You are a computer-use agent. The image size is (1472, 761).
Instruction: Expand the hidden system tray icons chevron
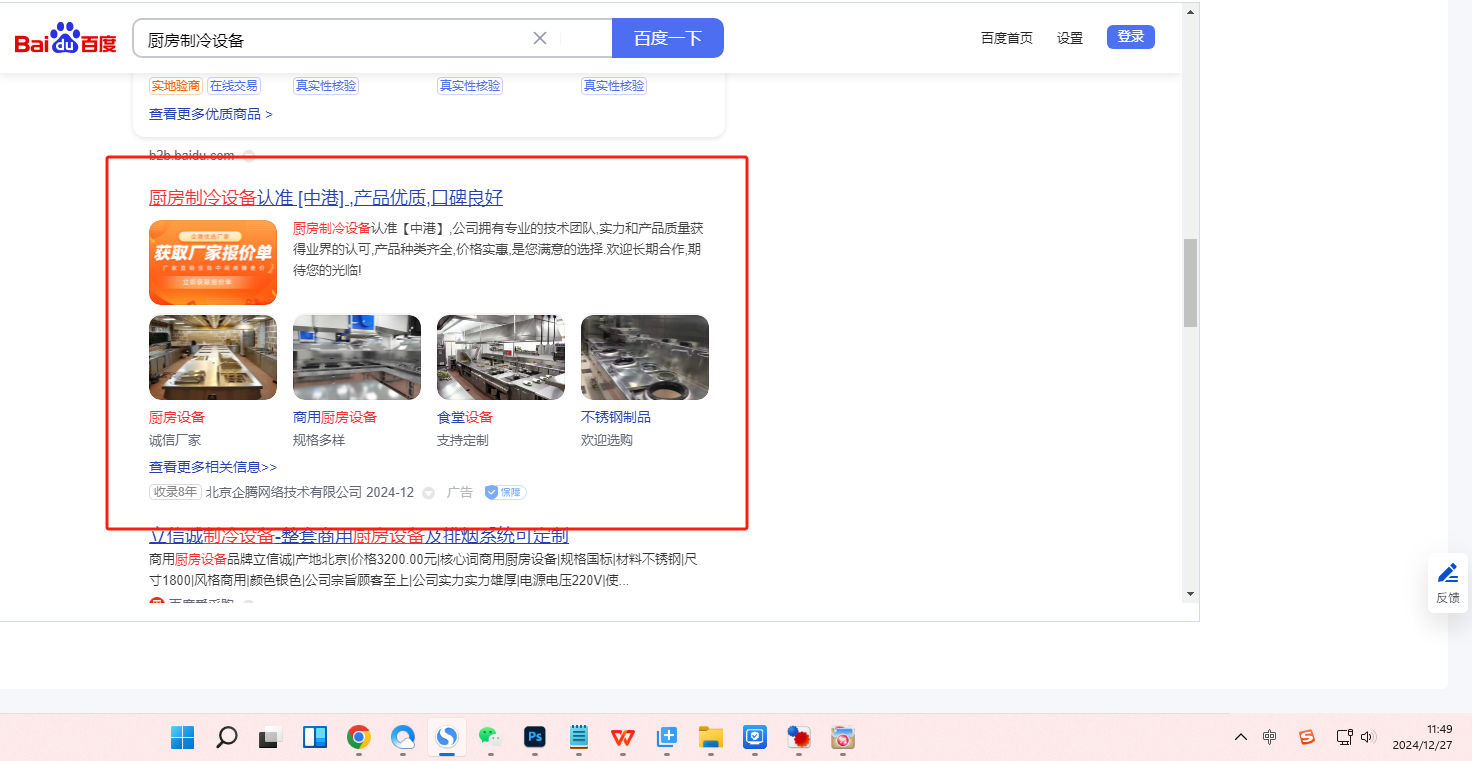1241,737
